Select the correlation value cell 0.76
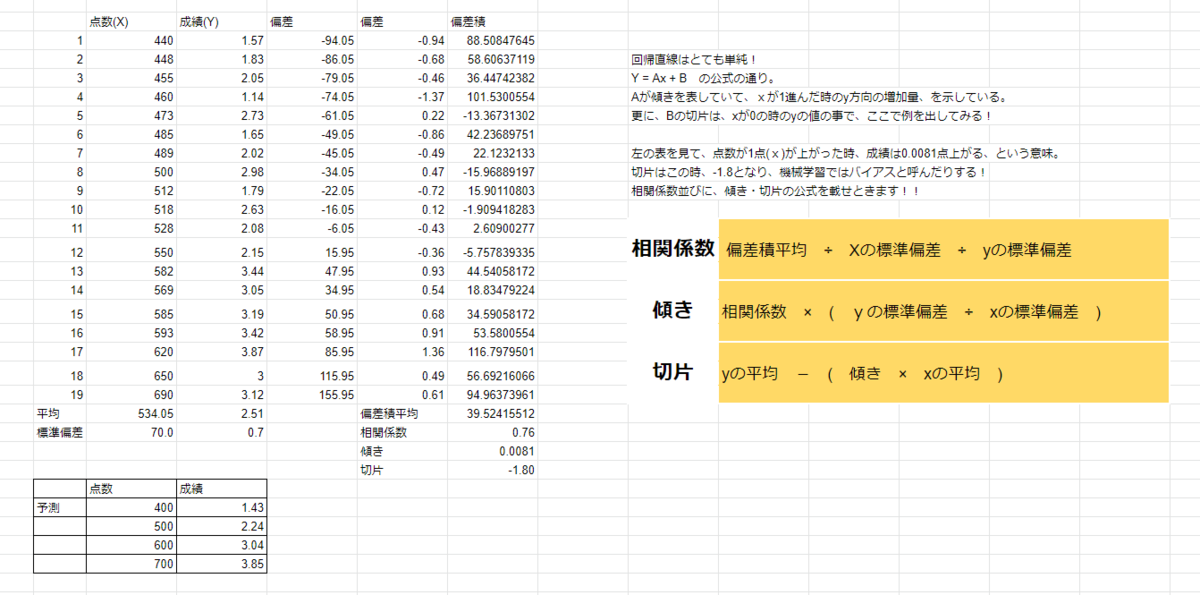 pos(492,432)
